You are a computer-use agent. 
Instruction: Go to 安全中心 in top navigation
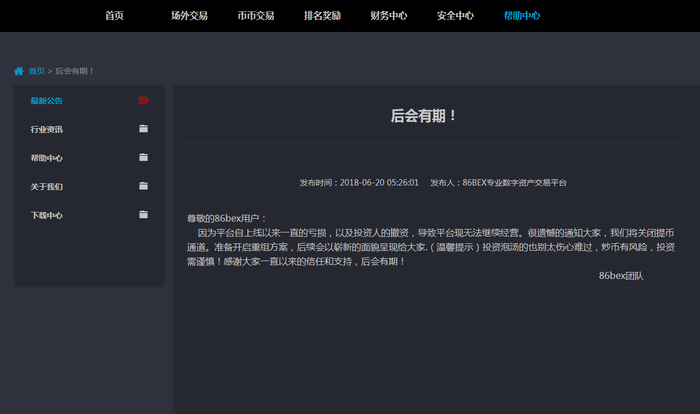pos(455,16)
